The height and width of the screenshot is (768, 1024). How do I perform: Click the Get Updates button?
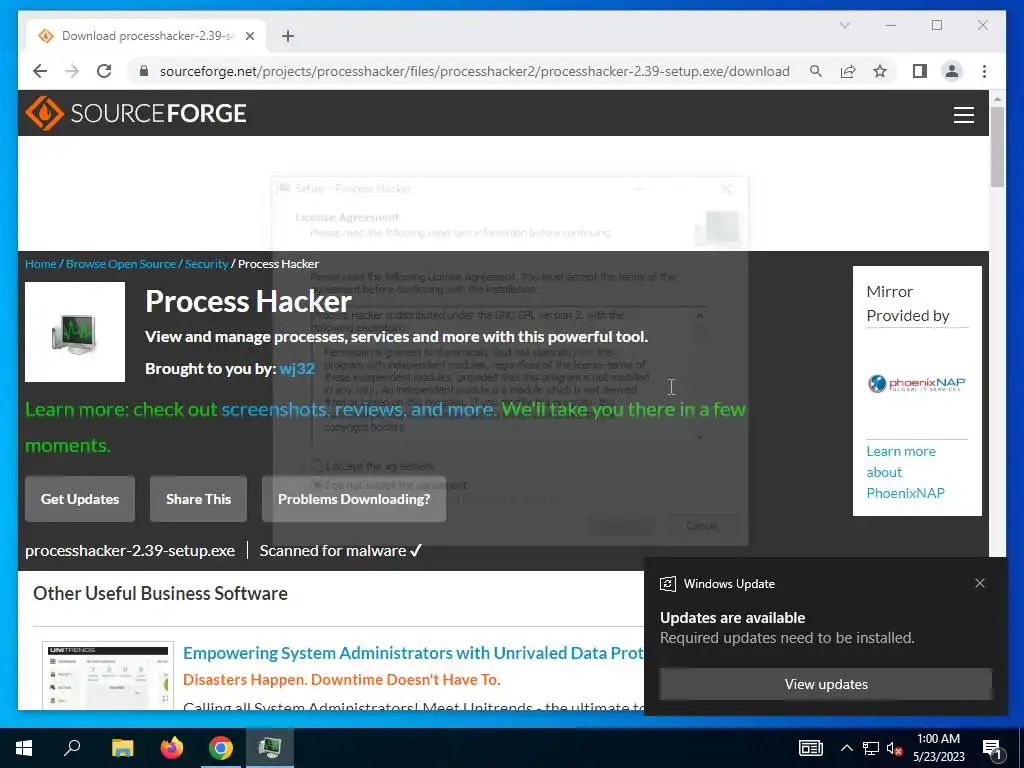(x=80, y=499)
